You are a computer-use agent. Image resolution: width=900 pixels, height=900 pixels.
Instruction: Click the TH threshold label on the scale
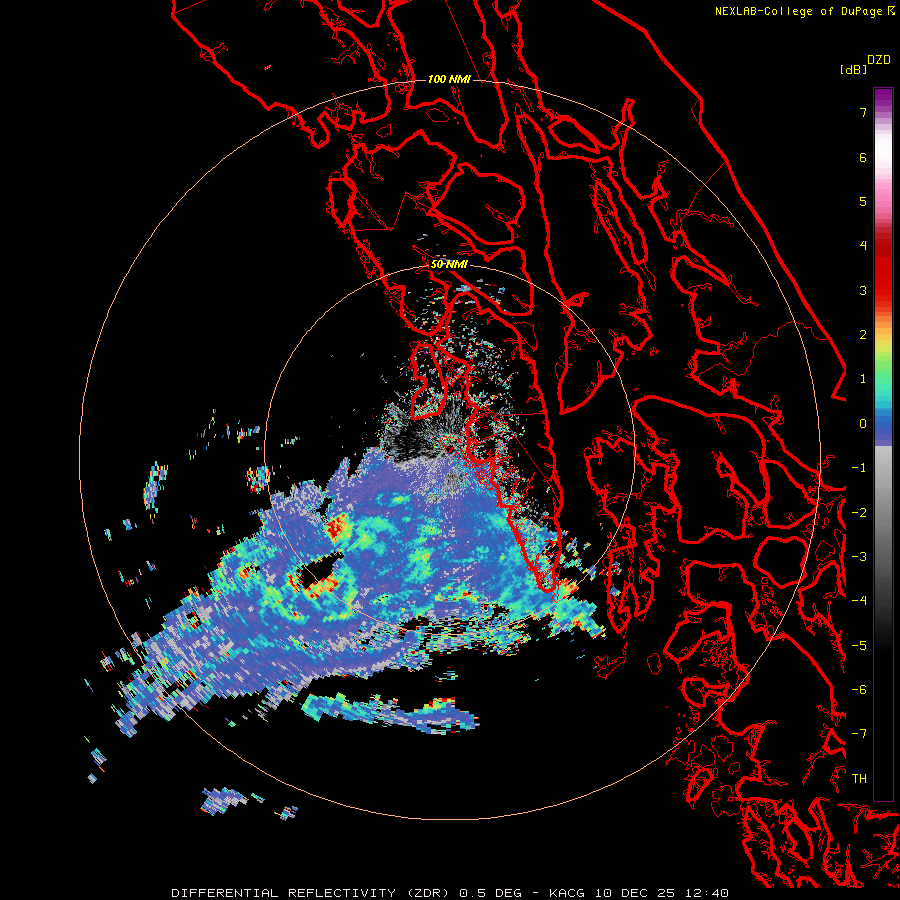pyautogui.click(x=859, y=779)
